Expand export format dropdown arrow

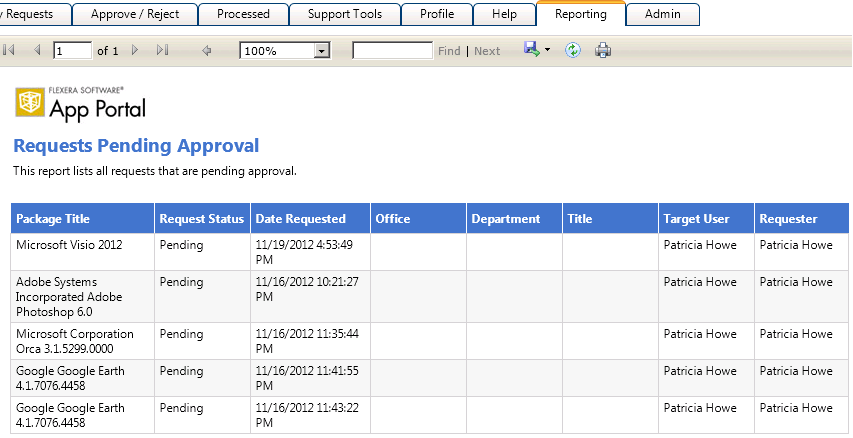click(x=548, y=51)
